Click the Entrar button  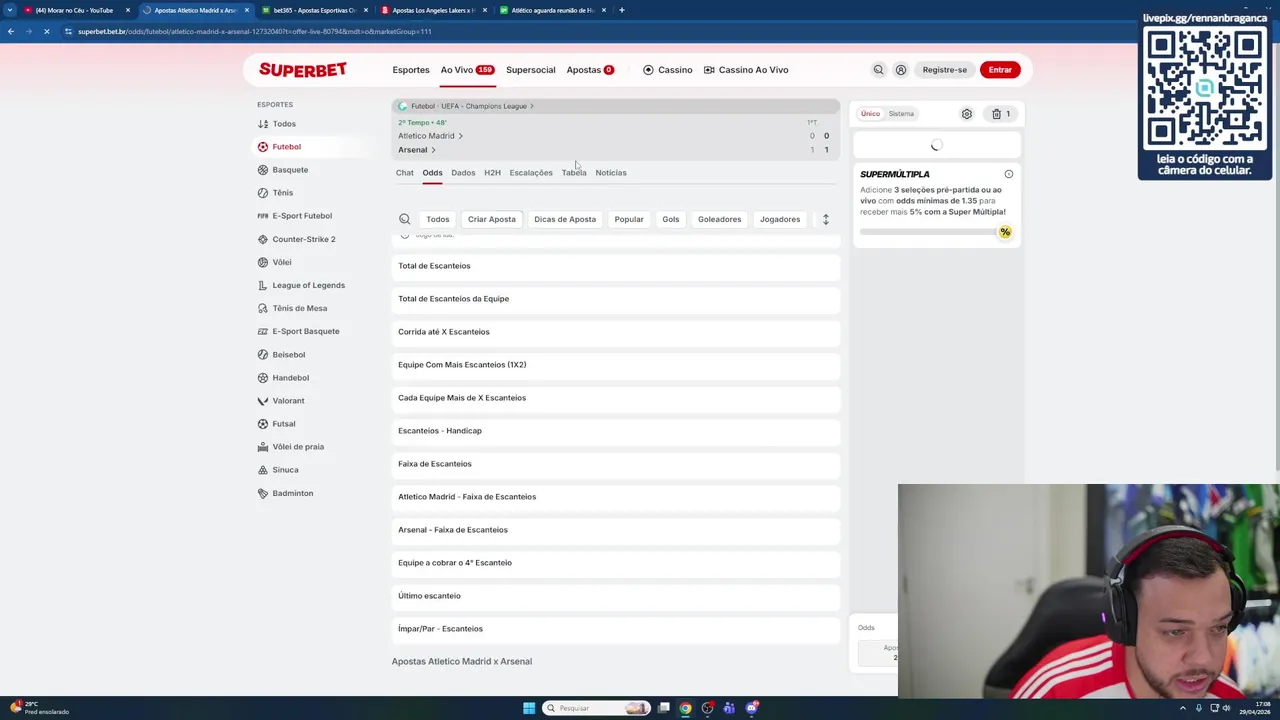point(1000,70)
